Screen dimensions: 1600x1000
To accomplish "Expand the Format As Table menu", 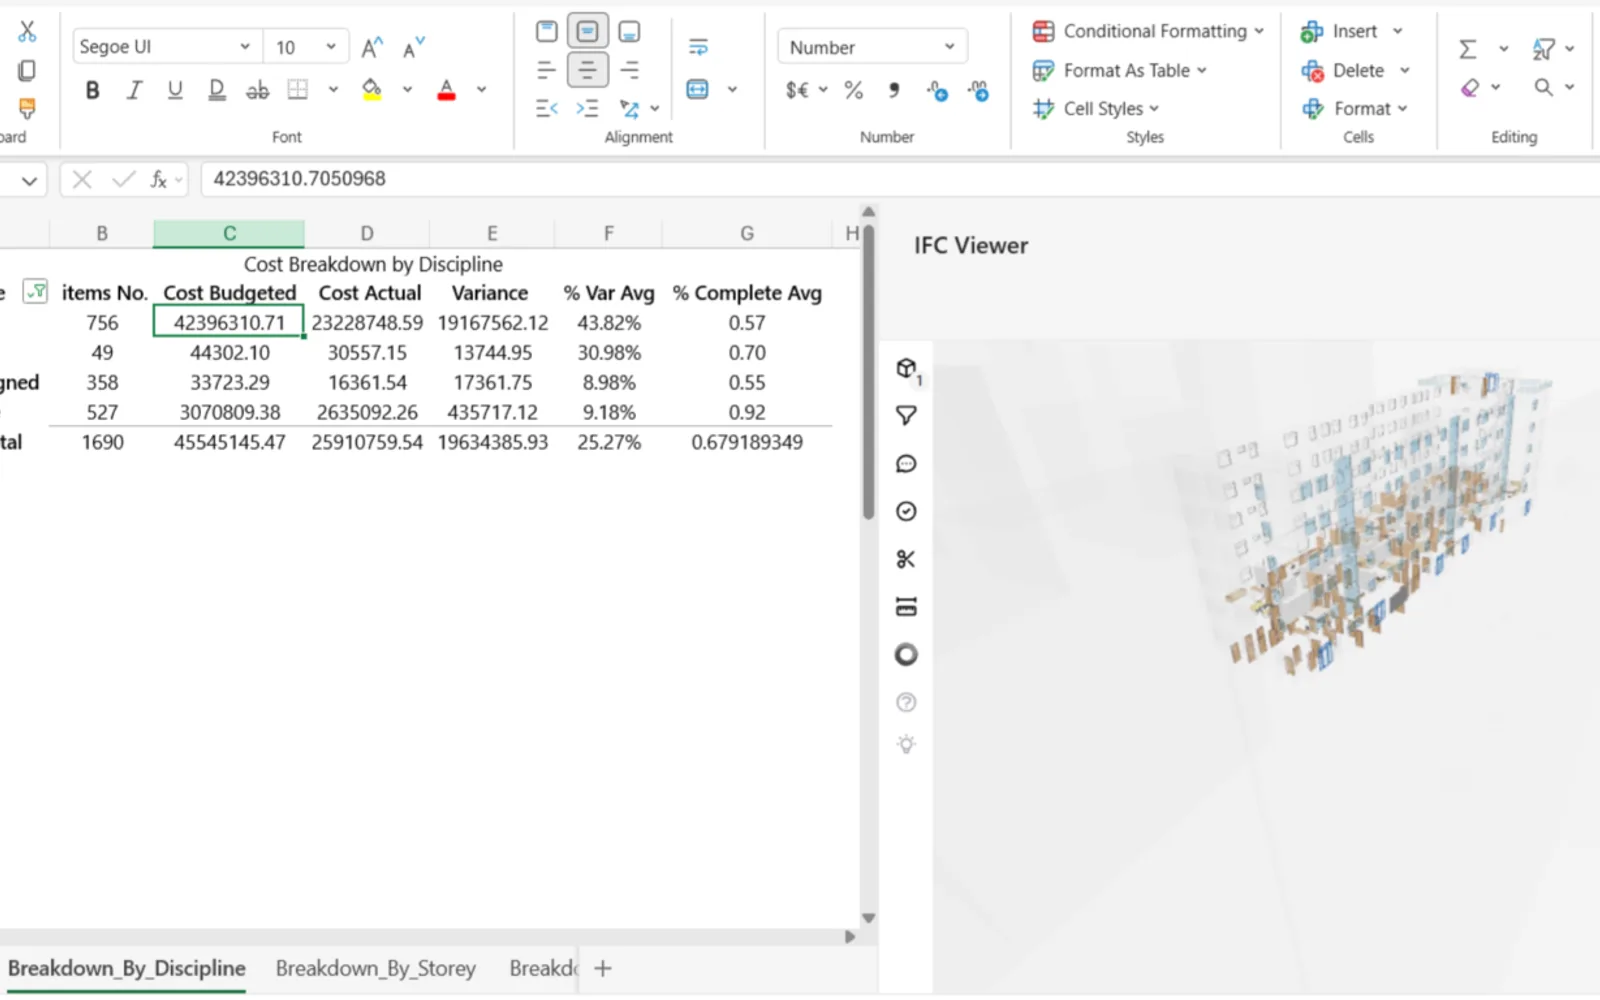I will pos(1120,70).
